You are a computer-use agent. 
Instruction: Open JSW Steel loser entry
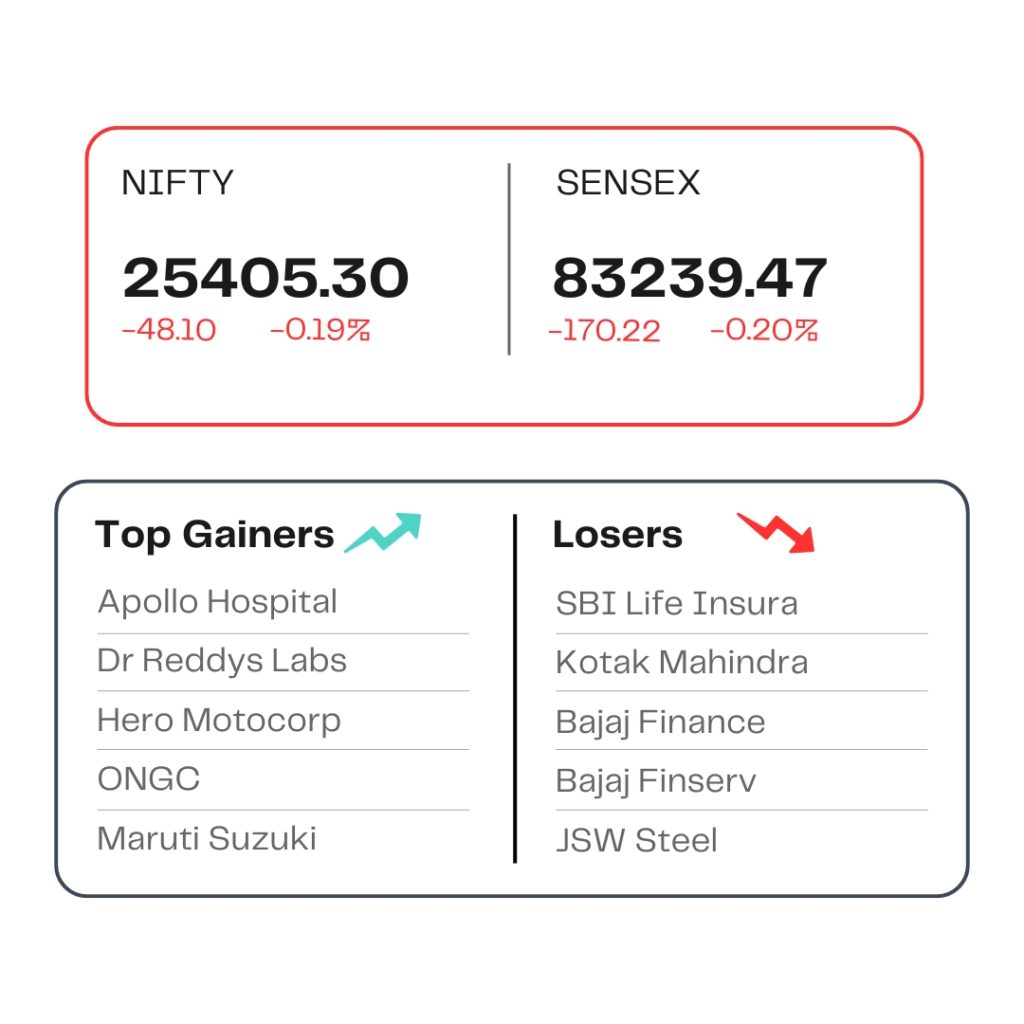click(637, 840)
